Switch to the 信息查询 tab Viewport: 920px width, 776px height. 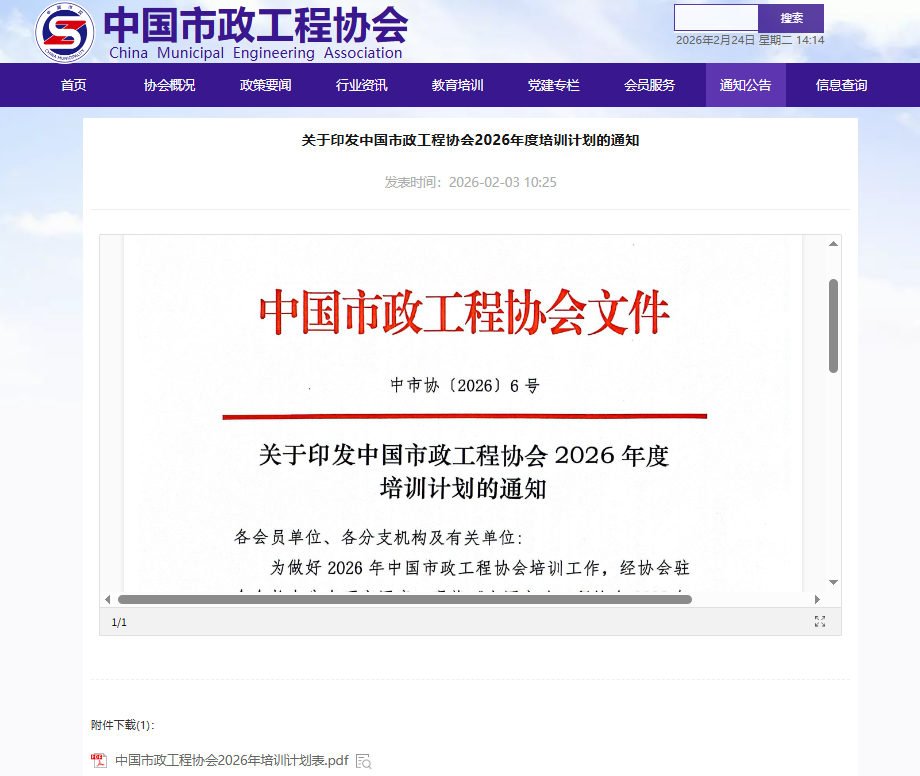coord(840,85)
